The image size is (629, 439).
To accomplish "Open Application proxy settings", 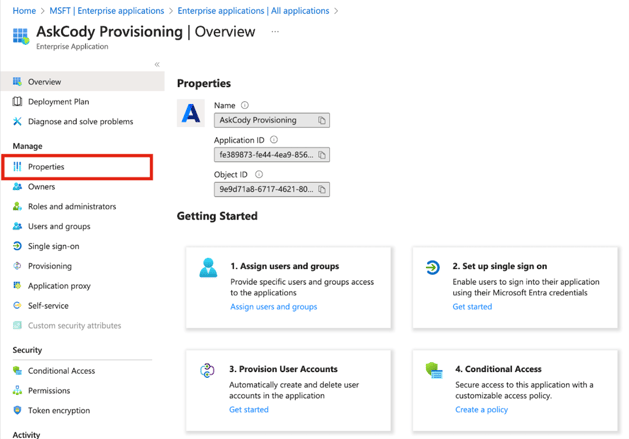I will coord(59,286).
